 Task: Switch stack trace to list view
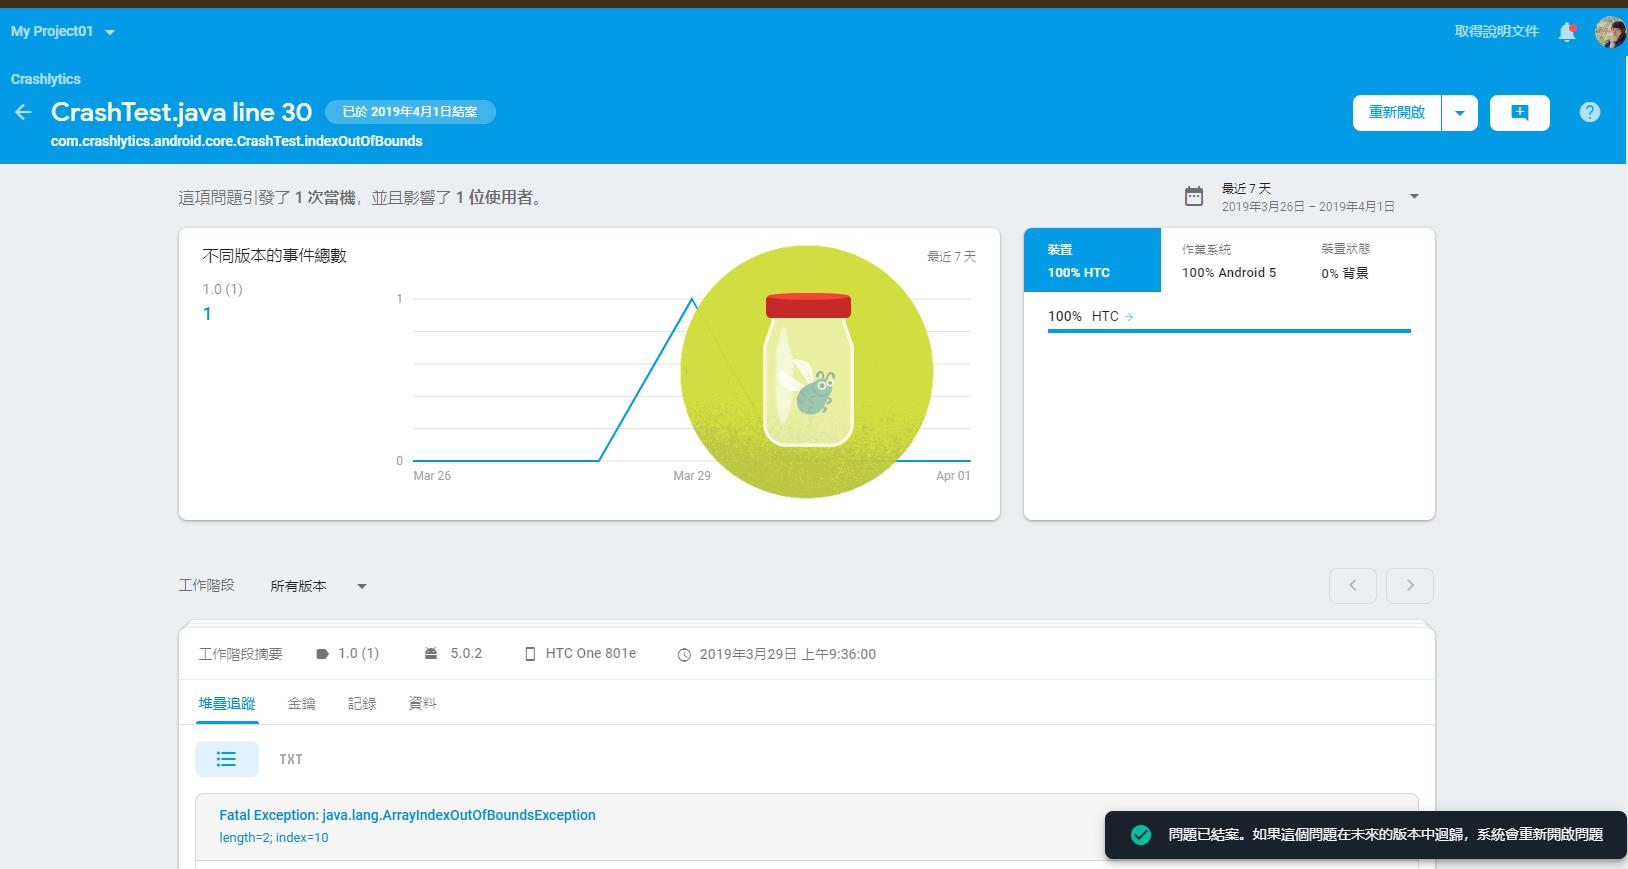click(227, 759)
